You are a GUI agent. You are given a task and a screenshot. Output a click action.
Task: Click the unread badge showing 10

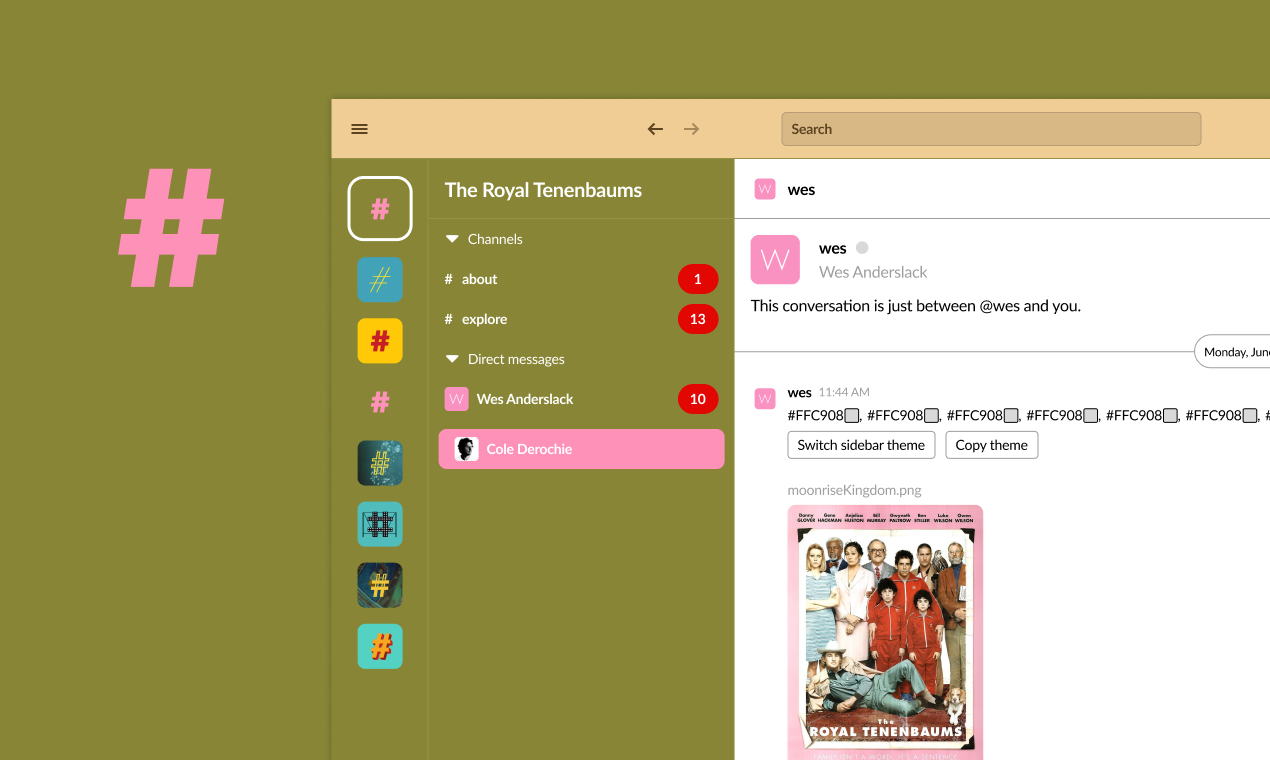point(698,399)
